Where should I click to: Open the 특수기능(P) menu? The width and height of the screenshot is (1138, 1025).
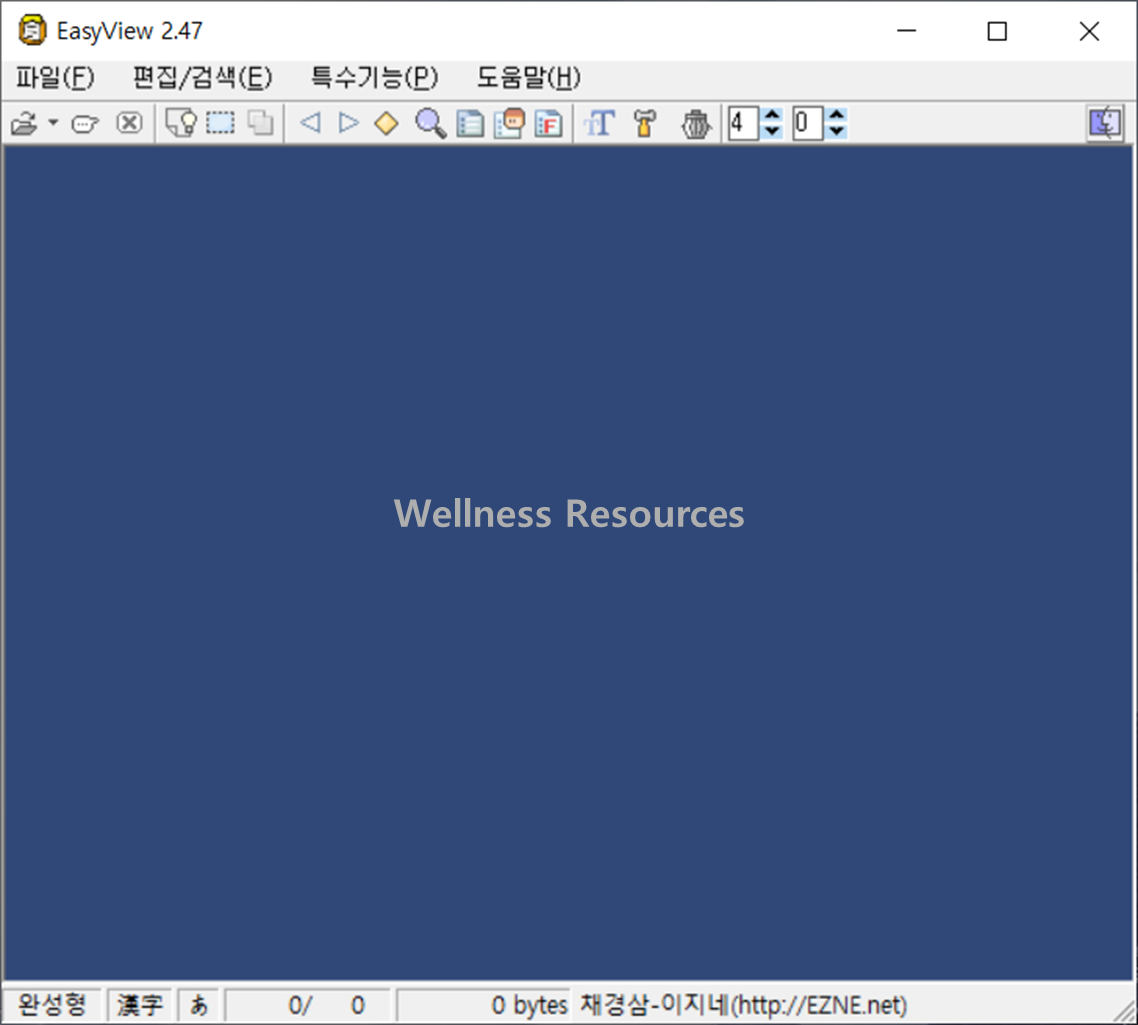pos(374,78)
